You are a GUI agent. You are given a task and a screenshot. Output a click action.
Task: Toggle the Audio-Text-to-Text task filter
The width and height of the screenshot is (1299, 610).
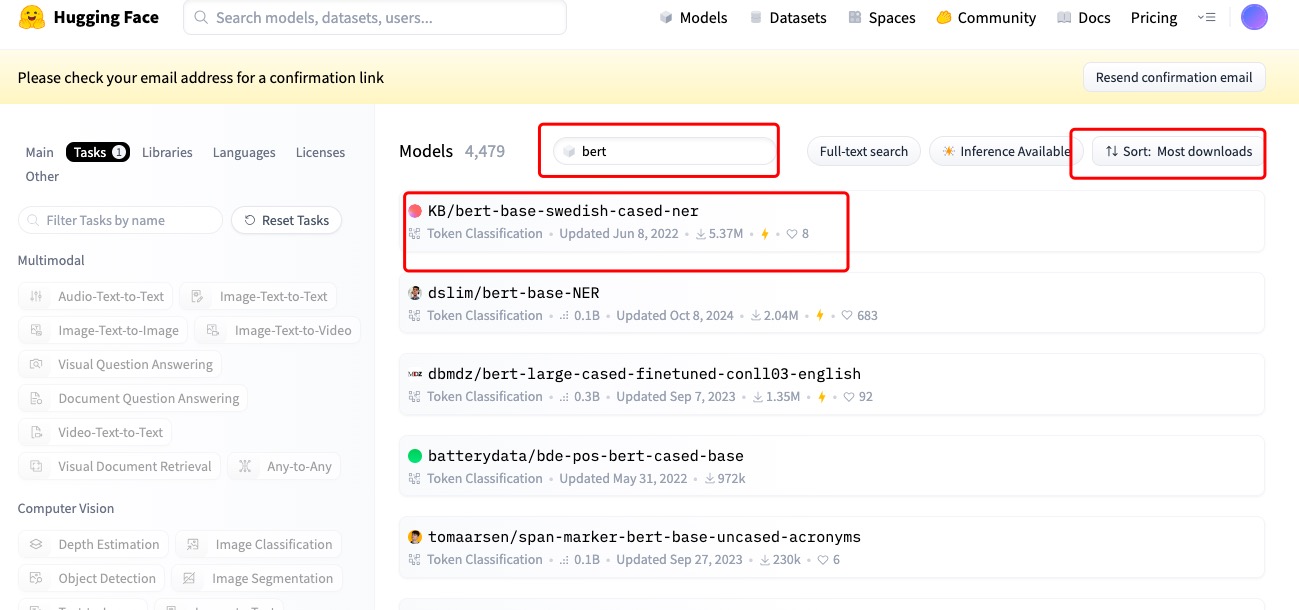click(96, 297)
